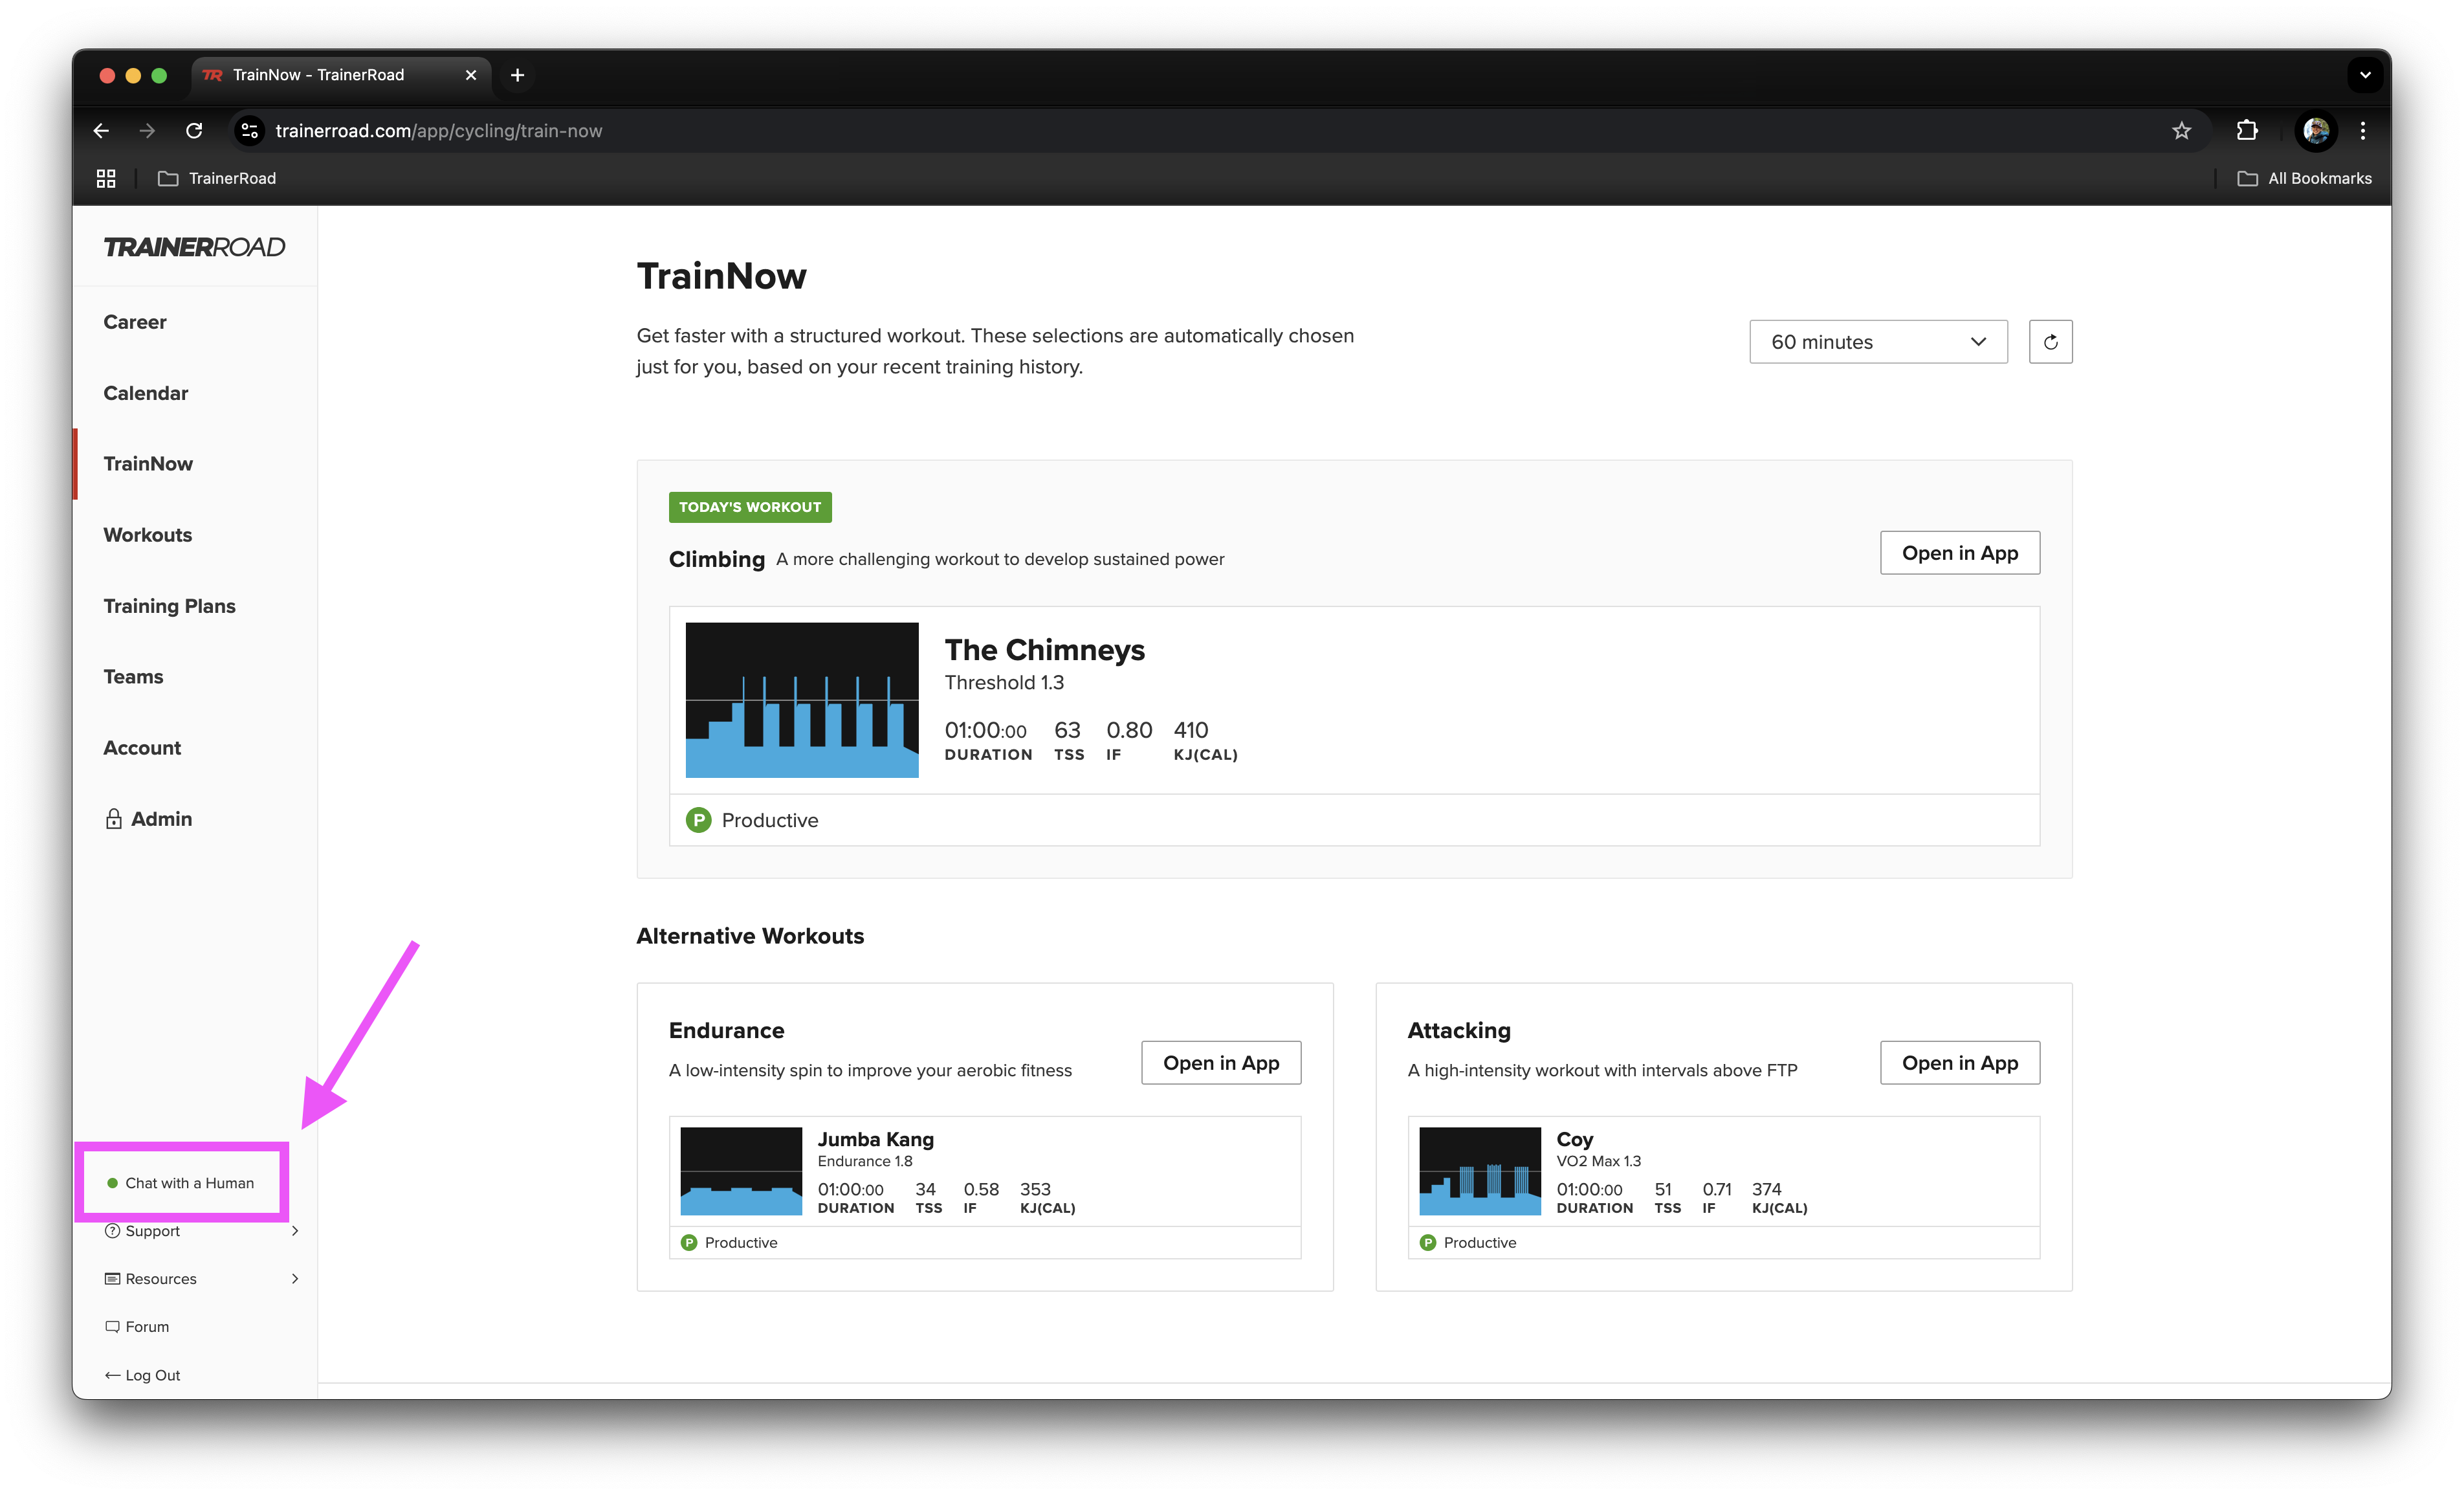The height and width of the screenshot is (1495, 2464).
Task: Expand the Support submenu
Action: pos(202,1231)
